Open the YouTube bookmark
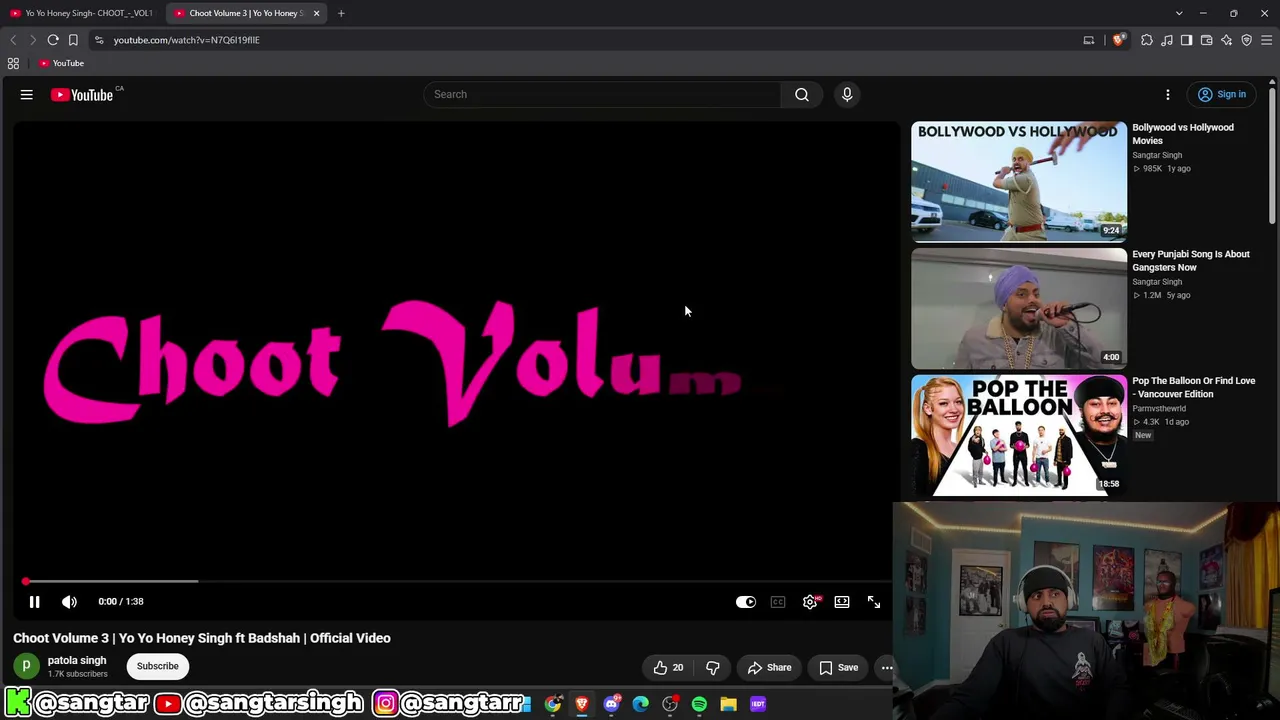 [x=62, y=63]
